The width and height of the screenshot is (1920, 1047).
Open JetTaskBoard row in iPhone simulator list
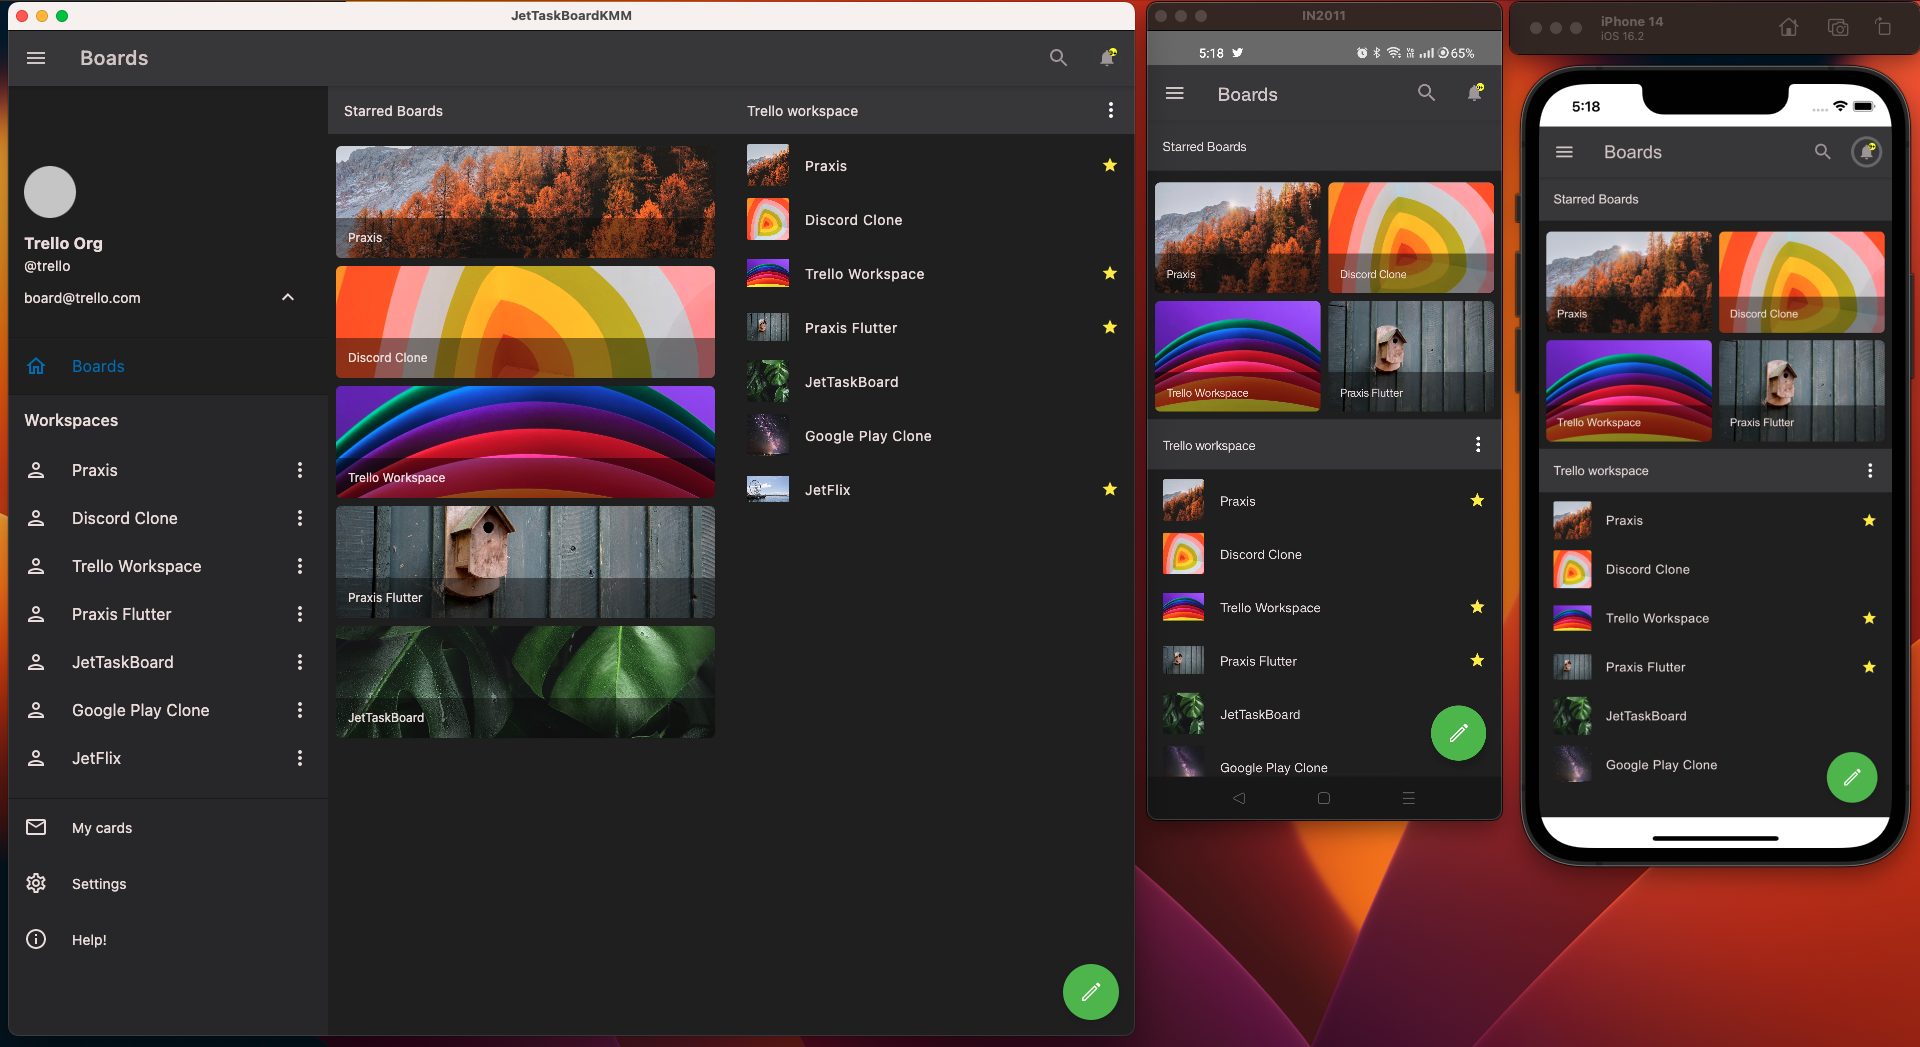pyautogui.click(x=1715, y=716)
